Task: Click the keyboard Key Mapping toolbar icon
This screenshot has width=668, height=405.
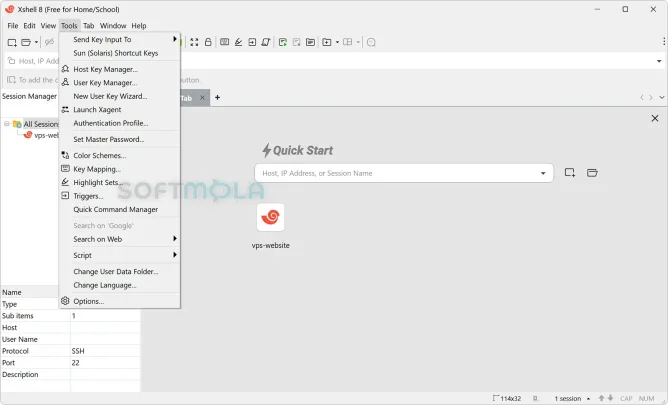Action: point(225,42)
